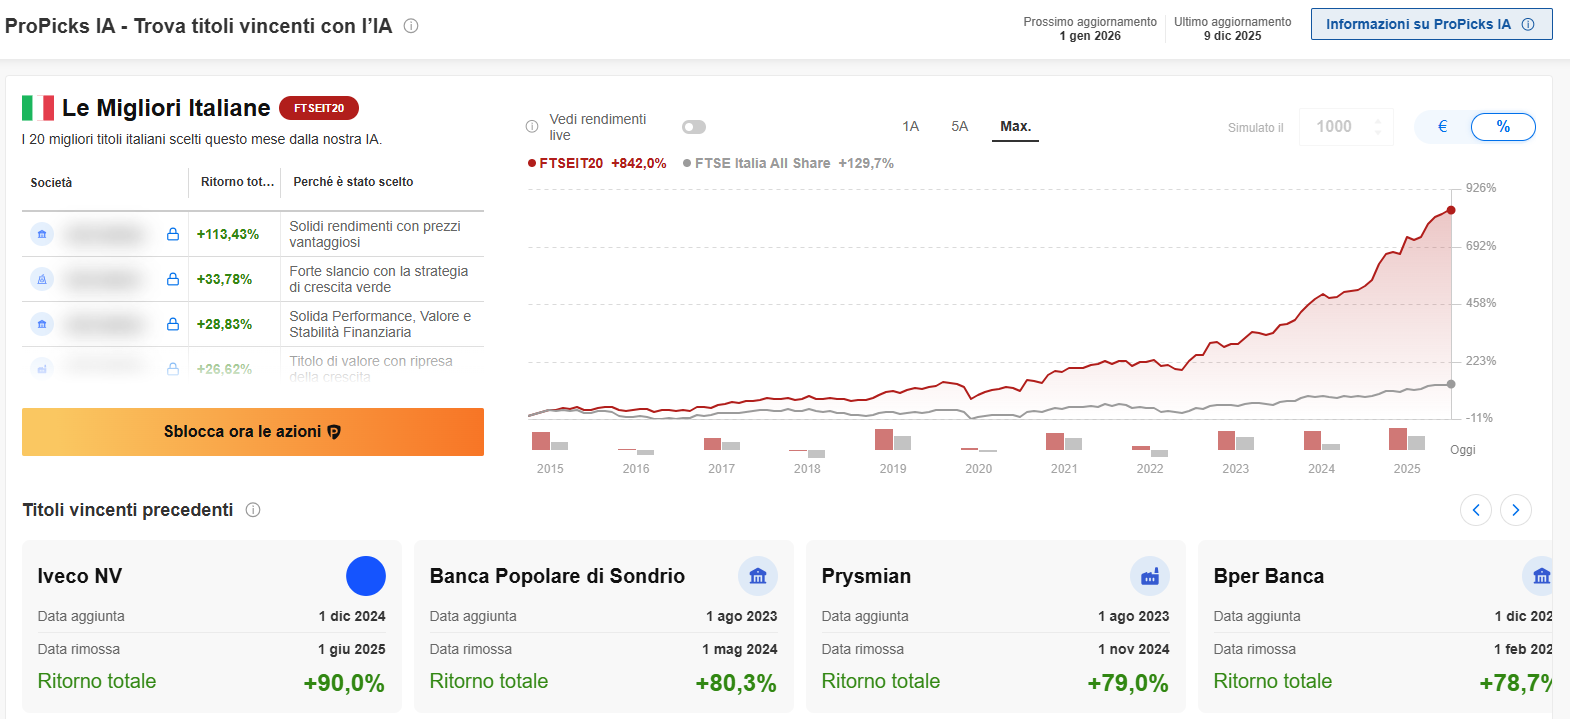Click factory icon on Prysmian card
The height and width of the screenshot is (719, 1570).
click(x=1149, y=576)
